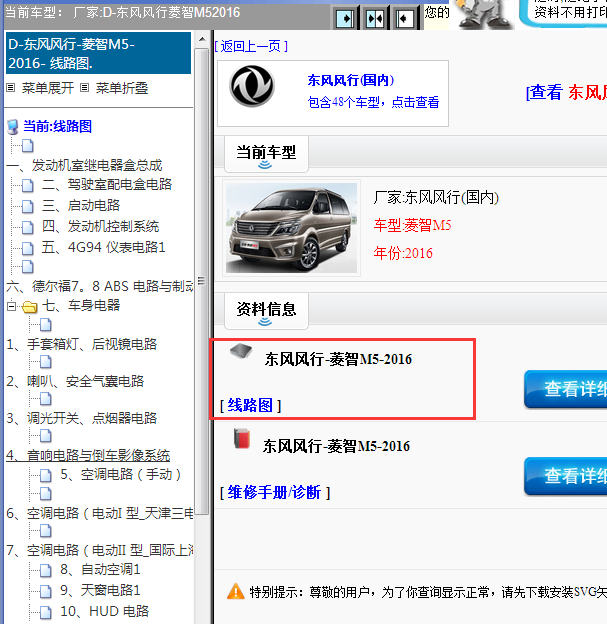Click the mascot figure icon in header

pos(483,14)
